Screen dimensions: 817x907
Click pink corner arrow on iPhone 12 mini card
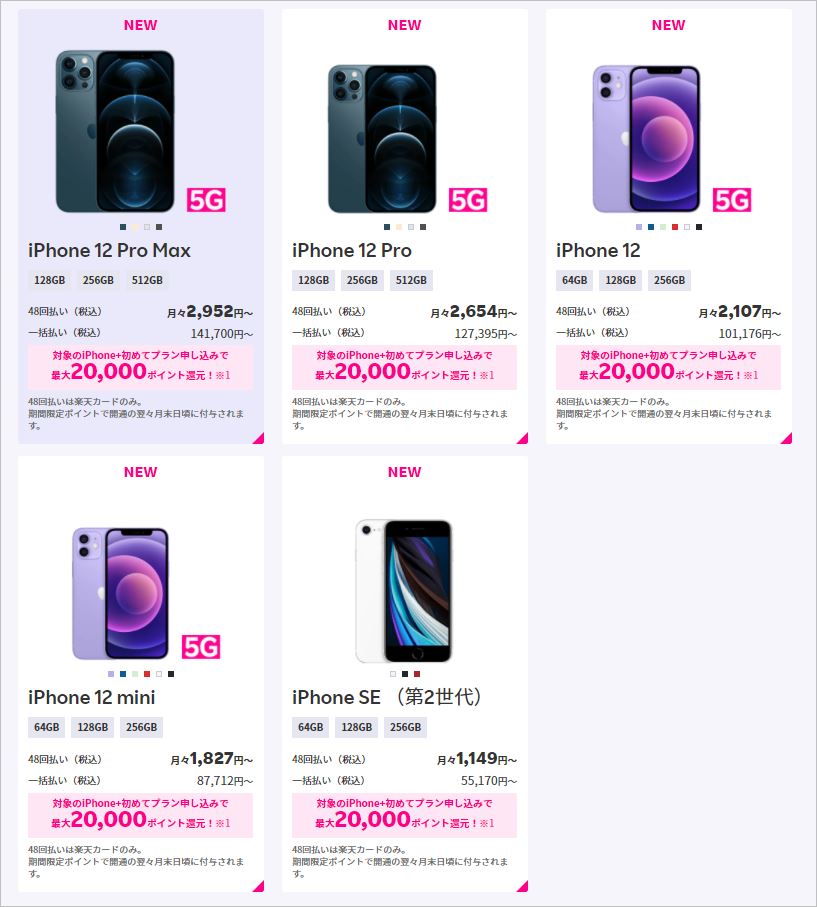click(x=258, y=885)
